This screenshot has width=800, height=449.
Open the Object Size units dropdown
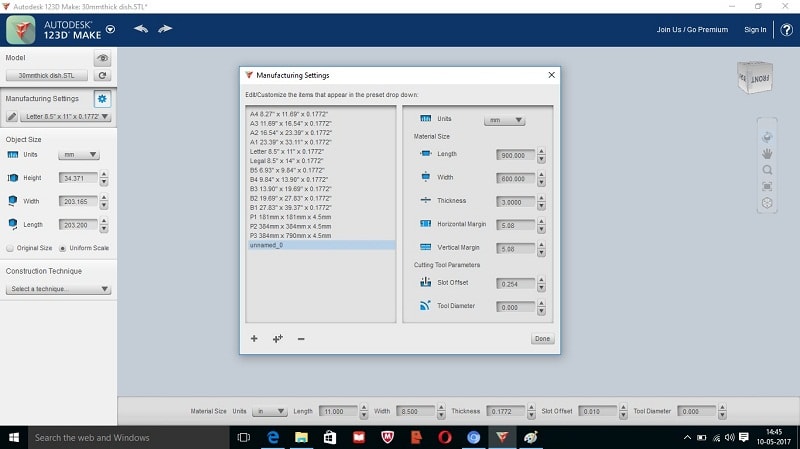(x=79, y=155)
